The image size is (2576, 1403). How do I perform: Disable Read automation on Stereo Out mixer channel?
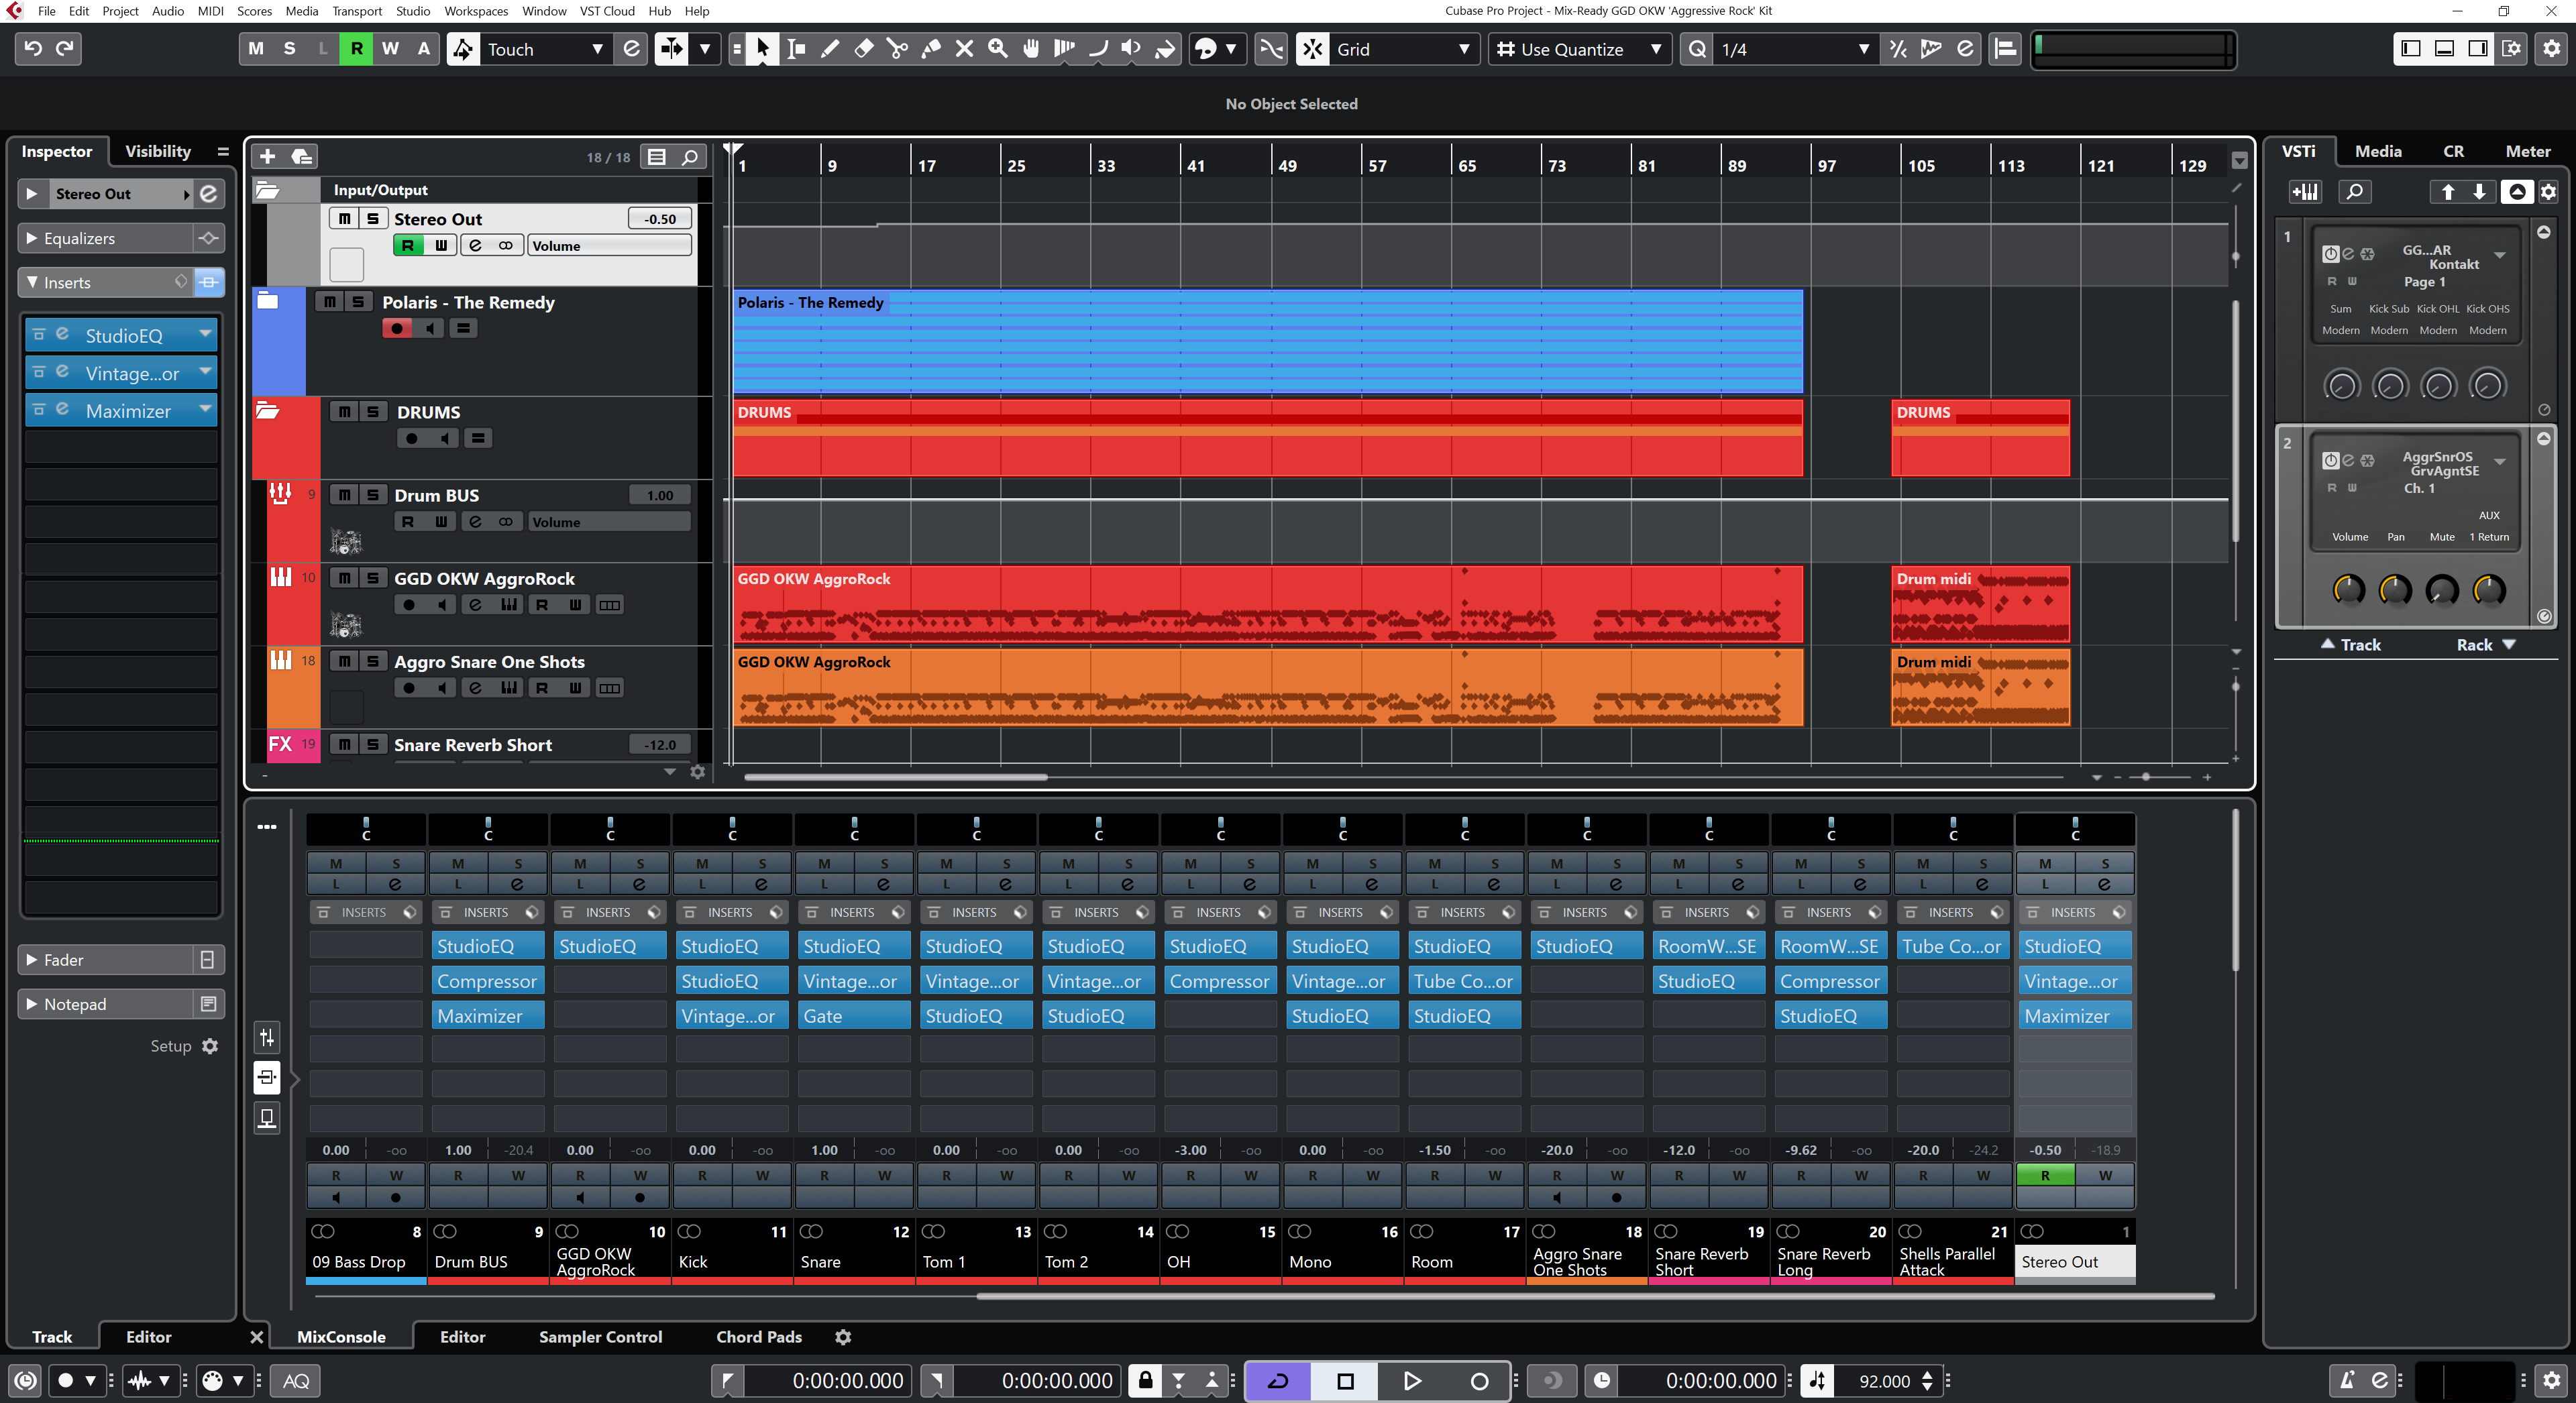point(2044,1175)
